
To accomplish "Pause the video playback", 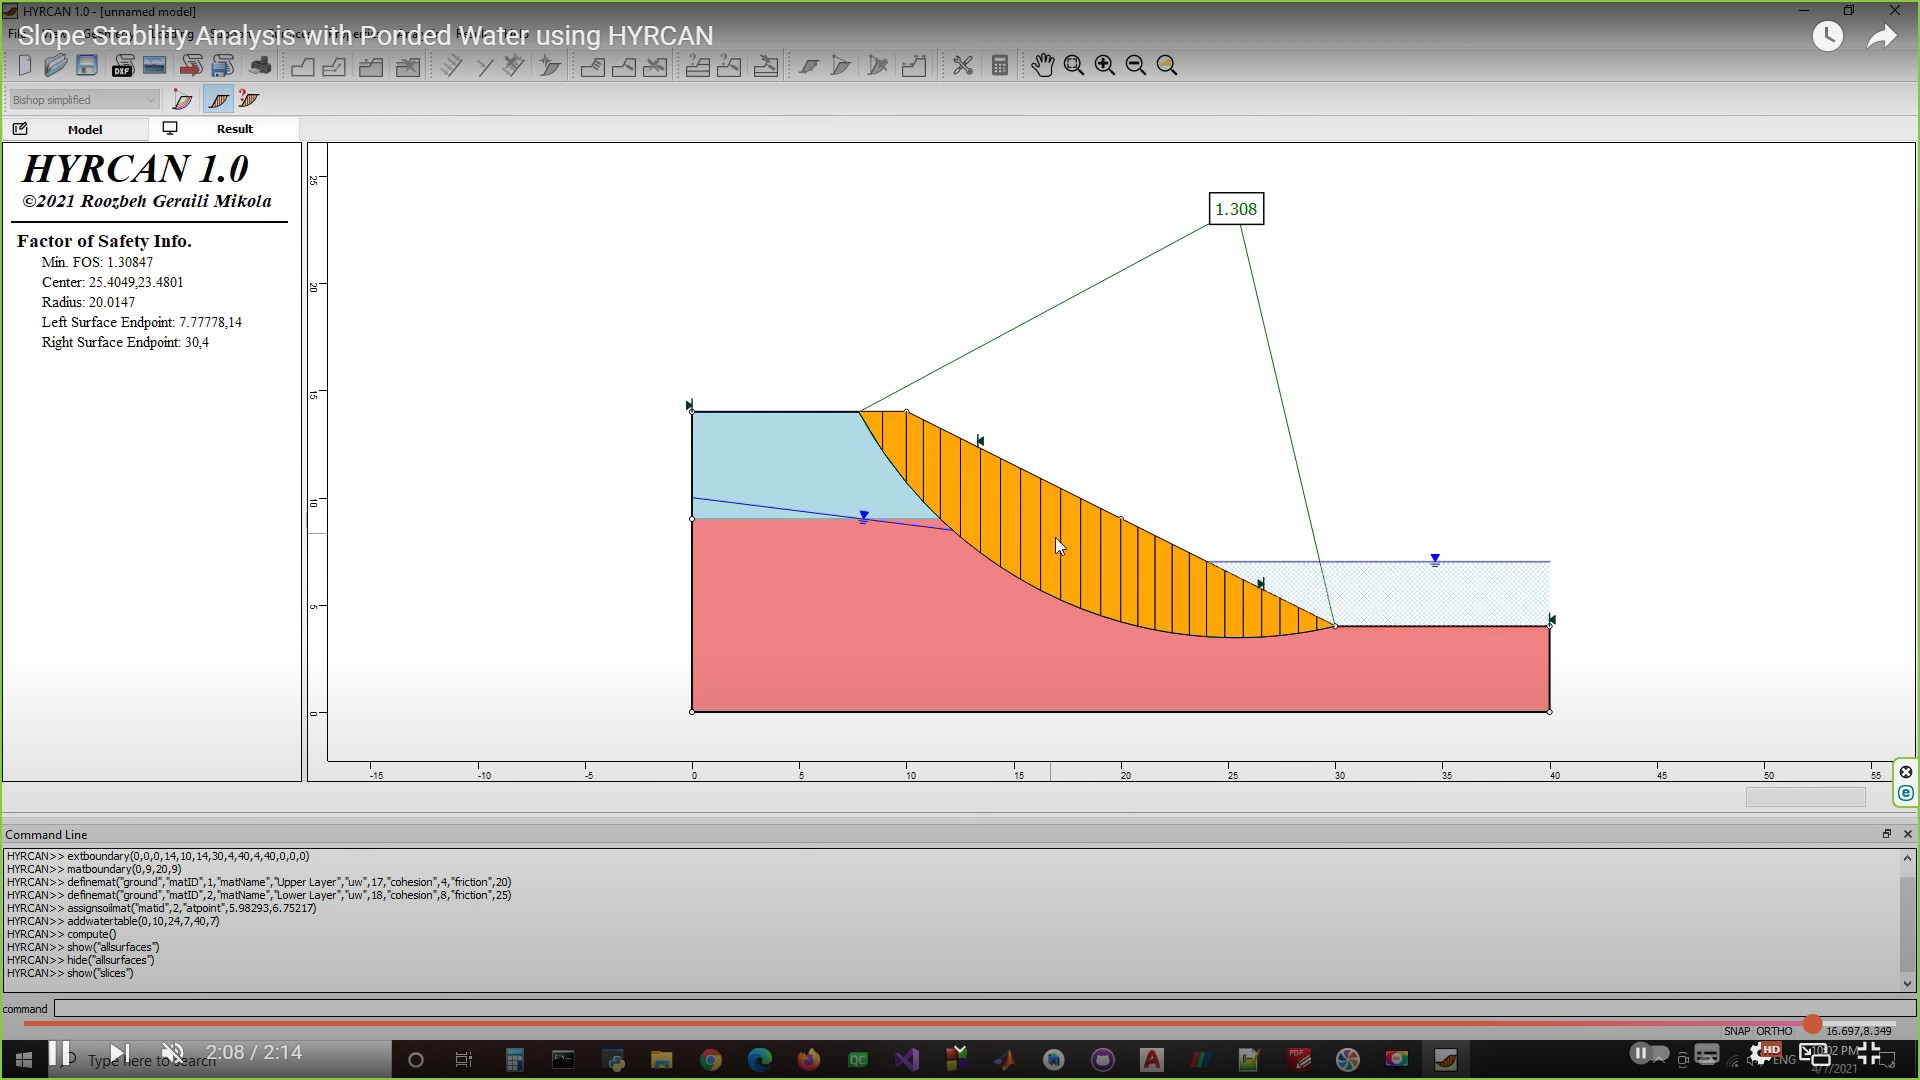I will pos(59,1053).
